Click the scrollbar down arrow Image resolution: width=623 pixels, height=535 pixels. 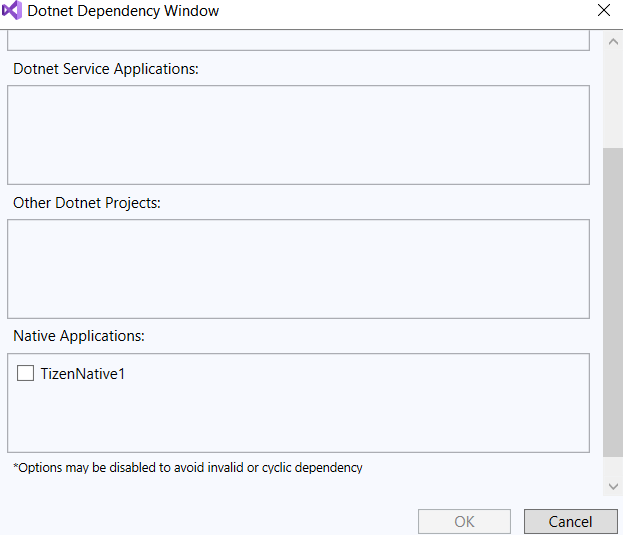pyautogui.click(x=613, y=486)
